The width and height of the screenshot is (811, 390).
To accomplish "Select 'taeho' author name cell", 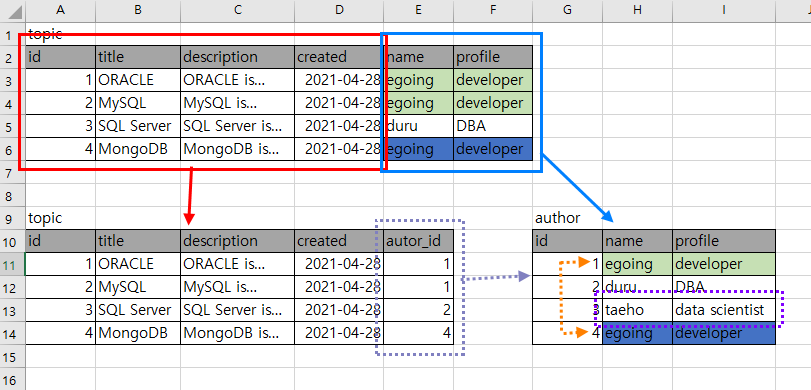I will click(x=638, y=310).
